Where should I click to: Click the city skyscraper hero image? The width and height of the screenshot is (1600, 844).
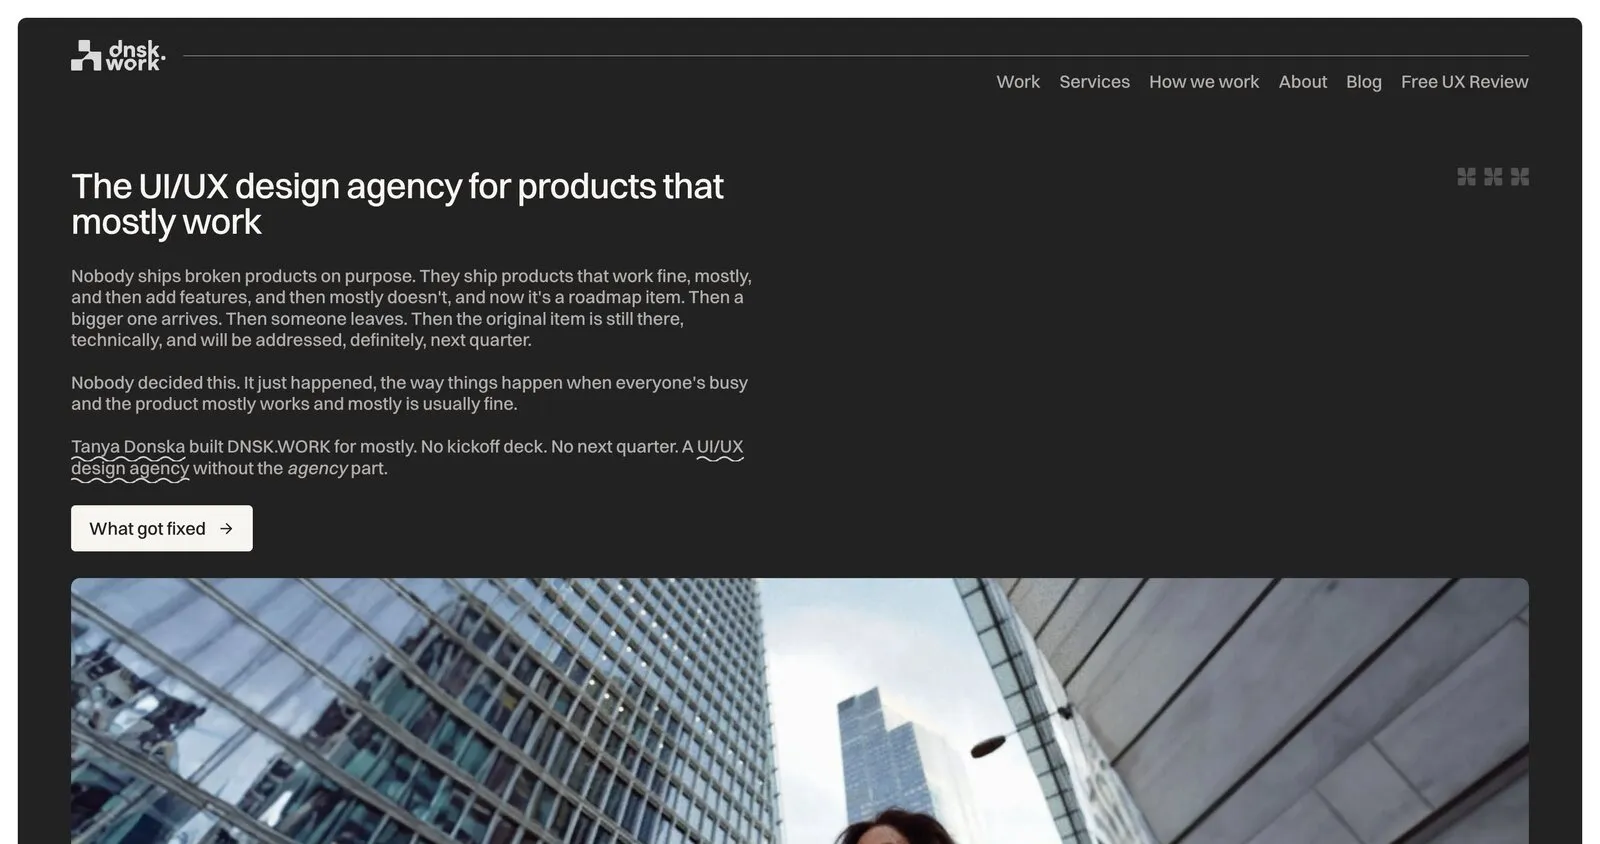click(x=800, y=711)
